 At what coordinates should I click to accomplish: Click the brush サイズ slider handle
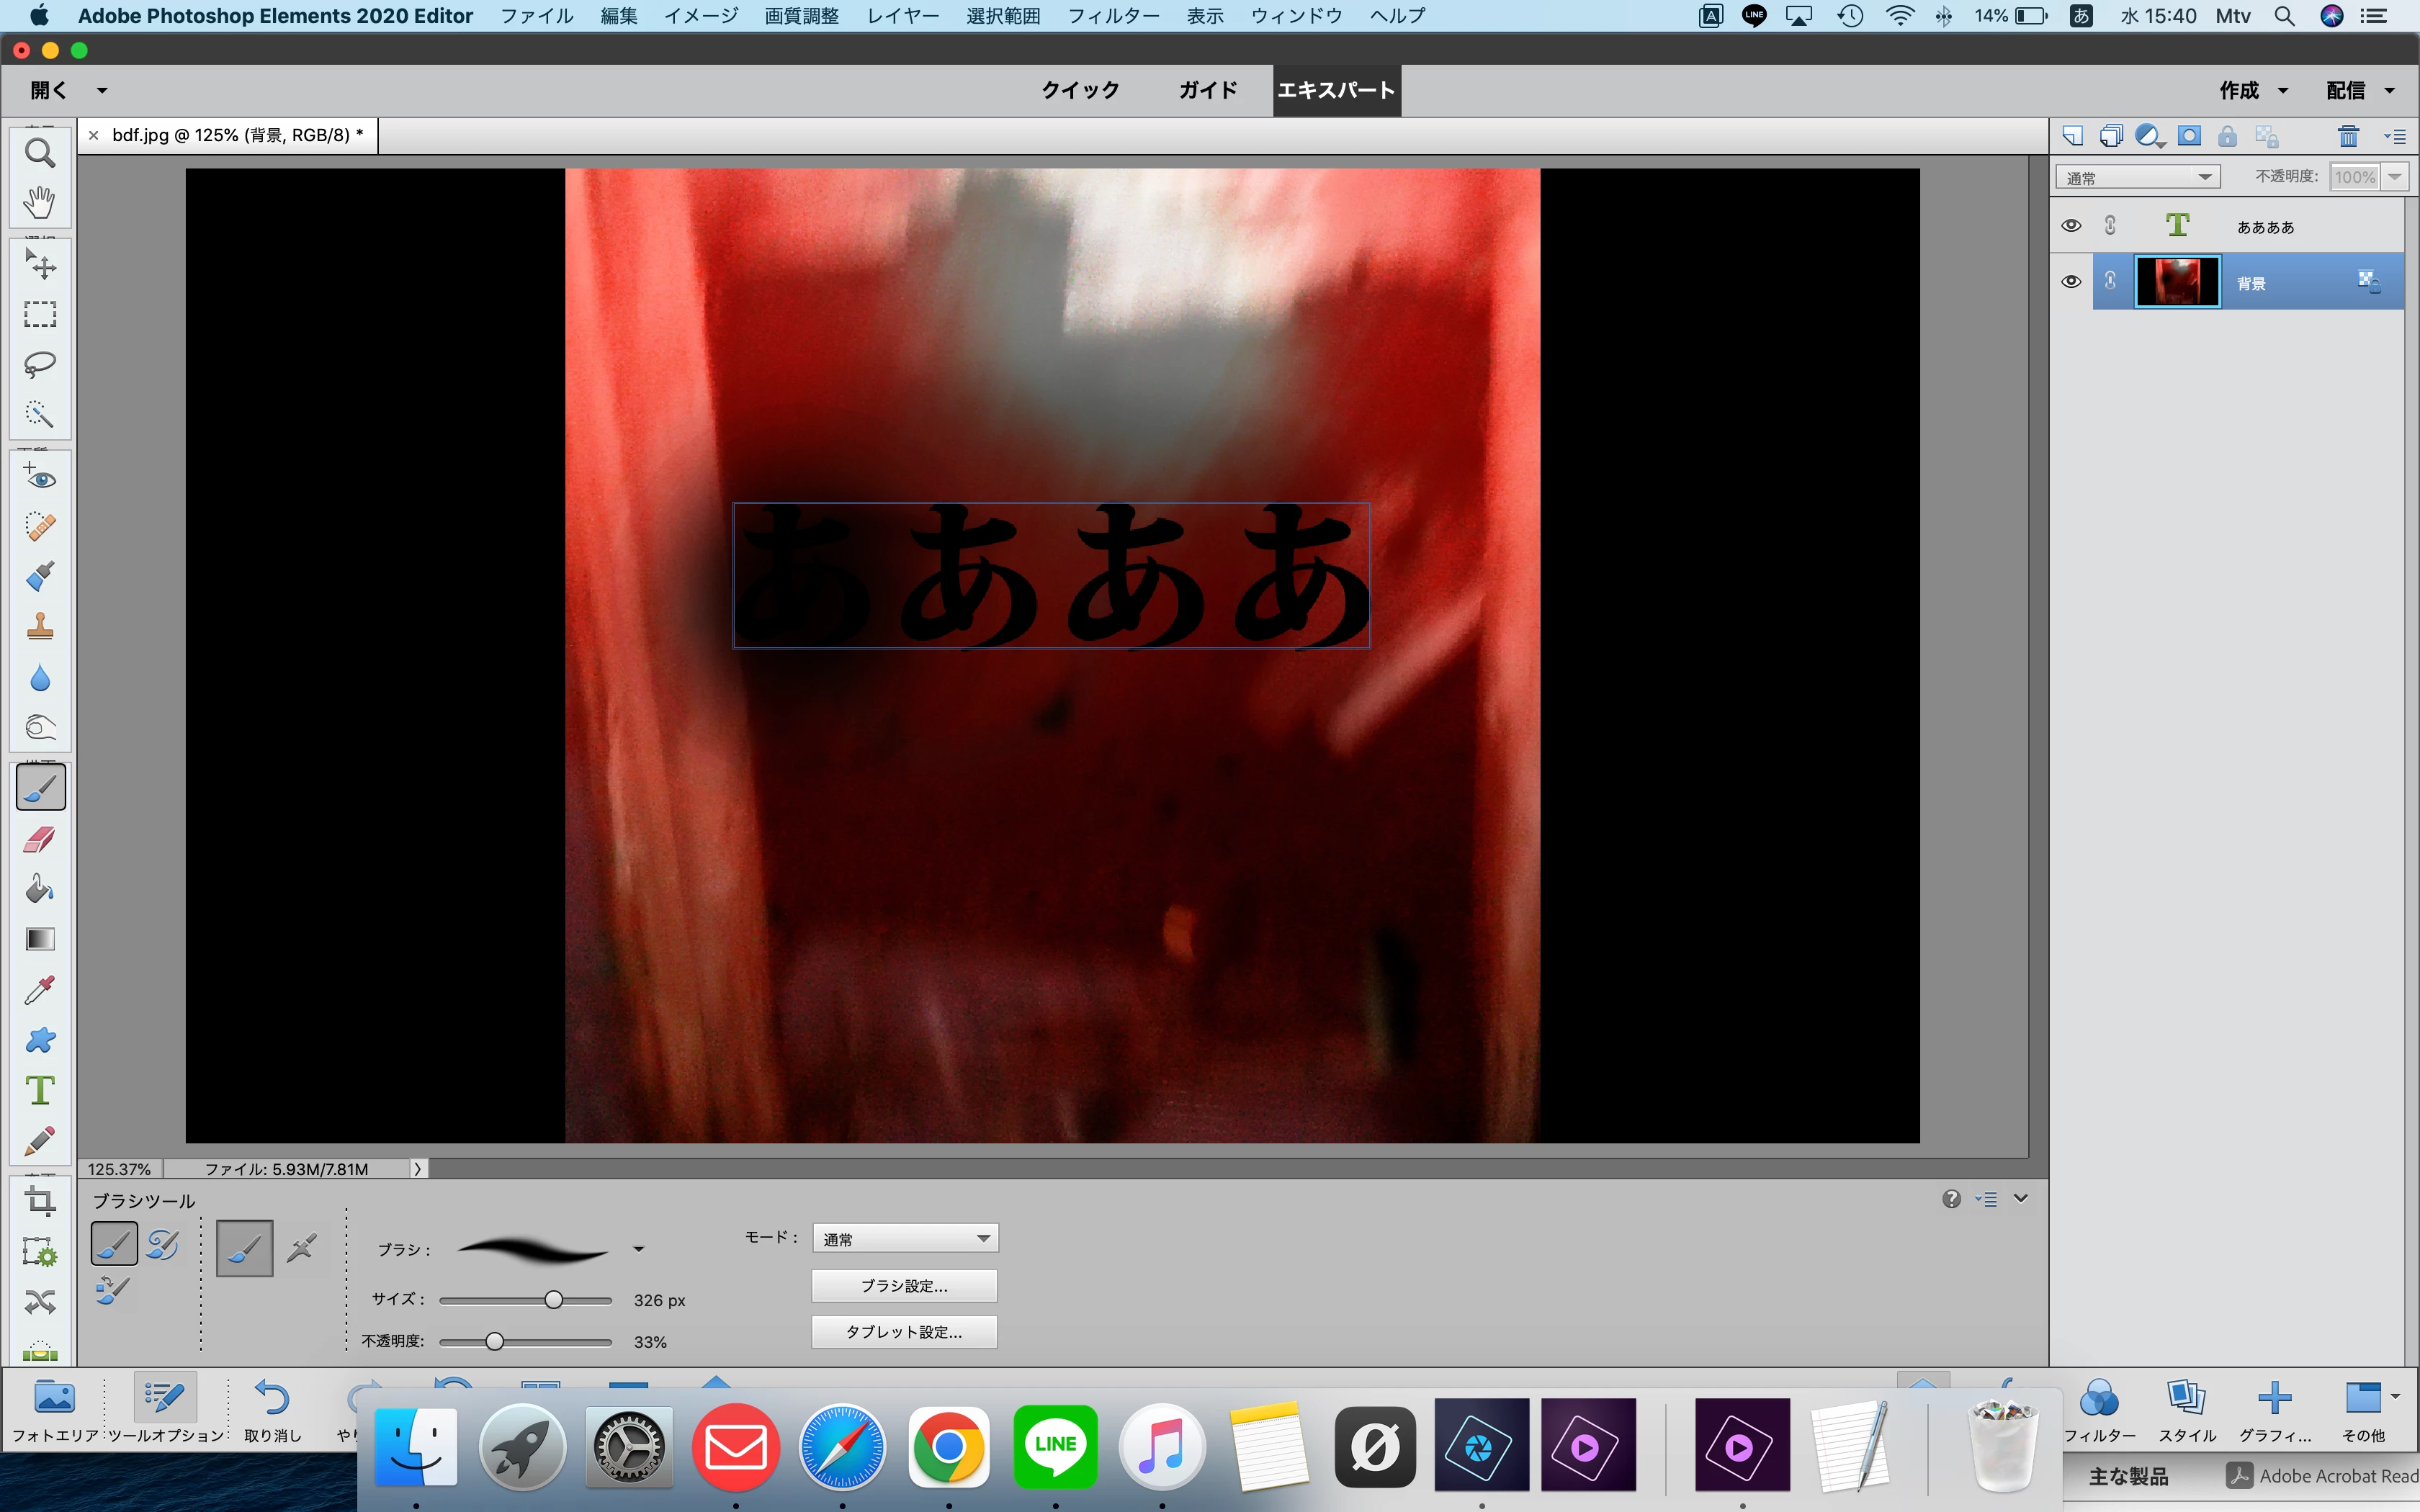[x=553, y=1300]
